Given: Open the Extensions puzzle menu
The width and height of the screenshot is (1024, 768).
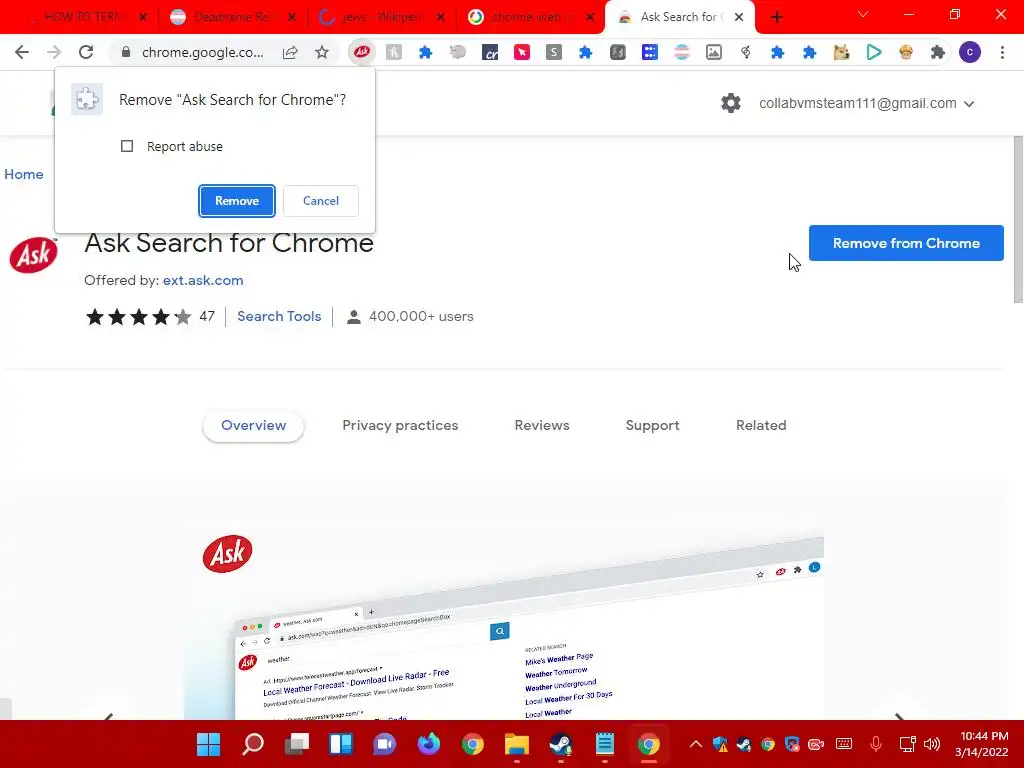Looking at the screenshot, I should pos(938,52).
